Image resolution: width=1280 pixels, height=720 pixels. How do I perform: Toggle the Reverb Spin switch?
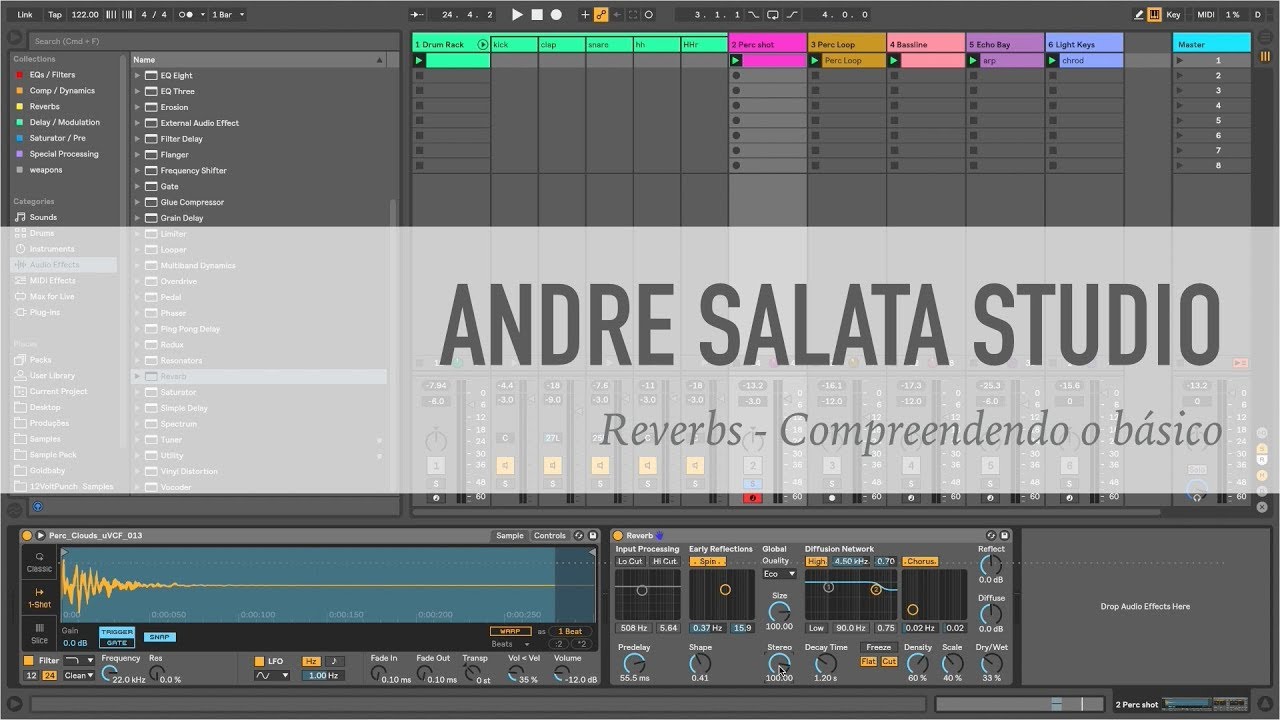tap(707, 561)
